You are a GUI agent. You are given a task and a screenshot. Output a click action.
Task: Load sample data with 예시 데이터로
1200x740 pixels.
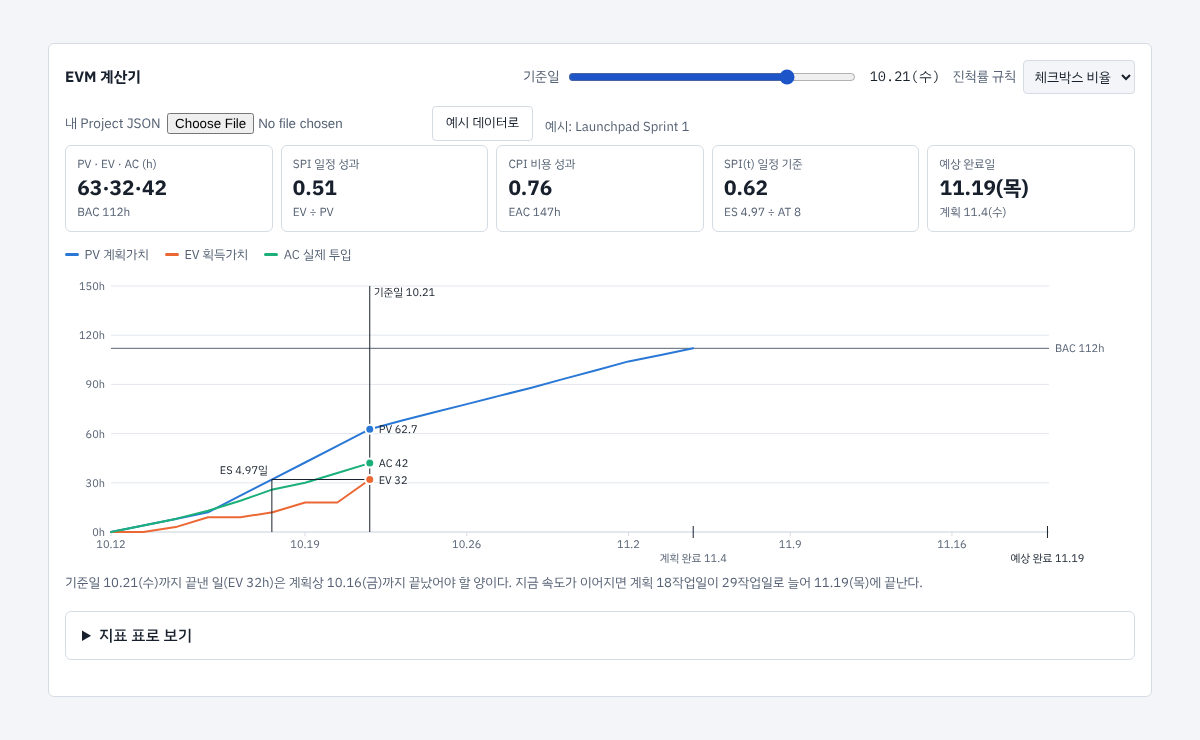pos(482,123)
